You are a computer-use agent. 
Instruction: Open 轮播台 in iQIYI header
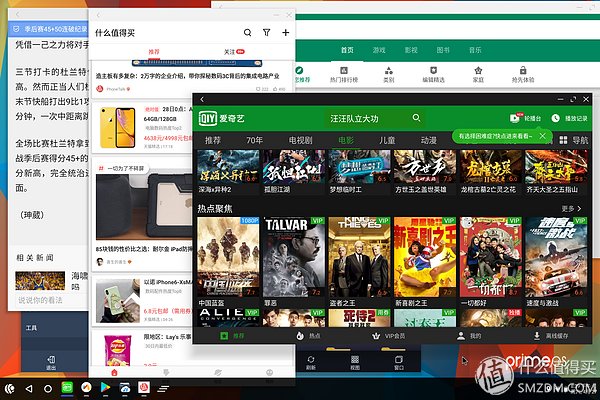(x=525, y=118)
